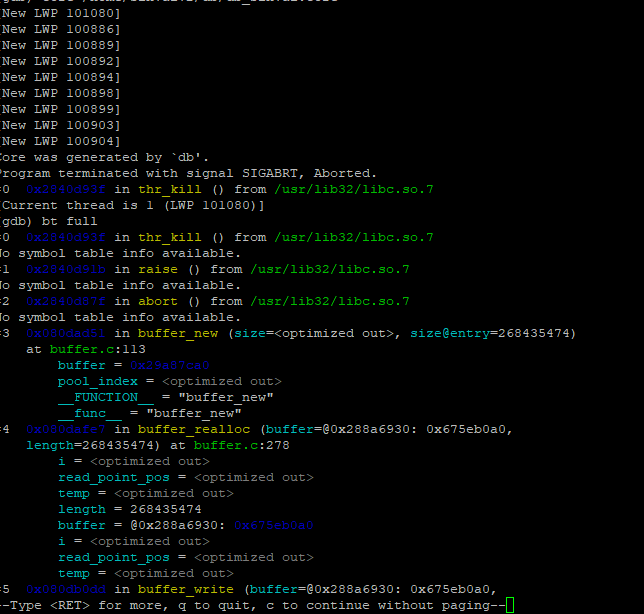Click the buffer.c:278 file reference

(242, 446)
